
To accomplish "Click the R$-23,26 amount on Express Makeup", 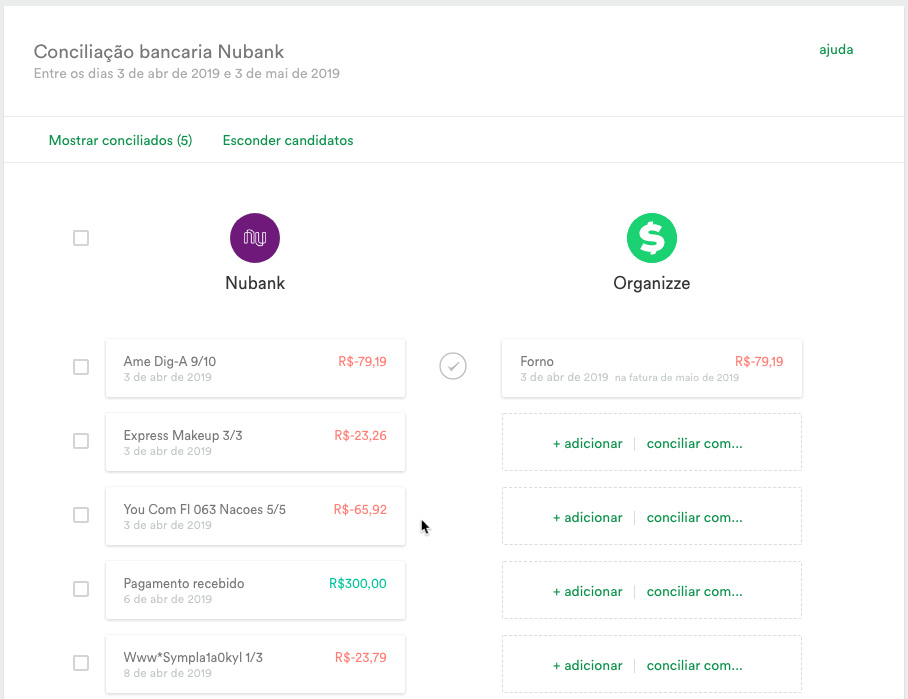I will (x=360, y=435).
